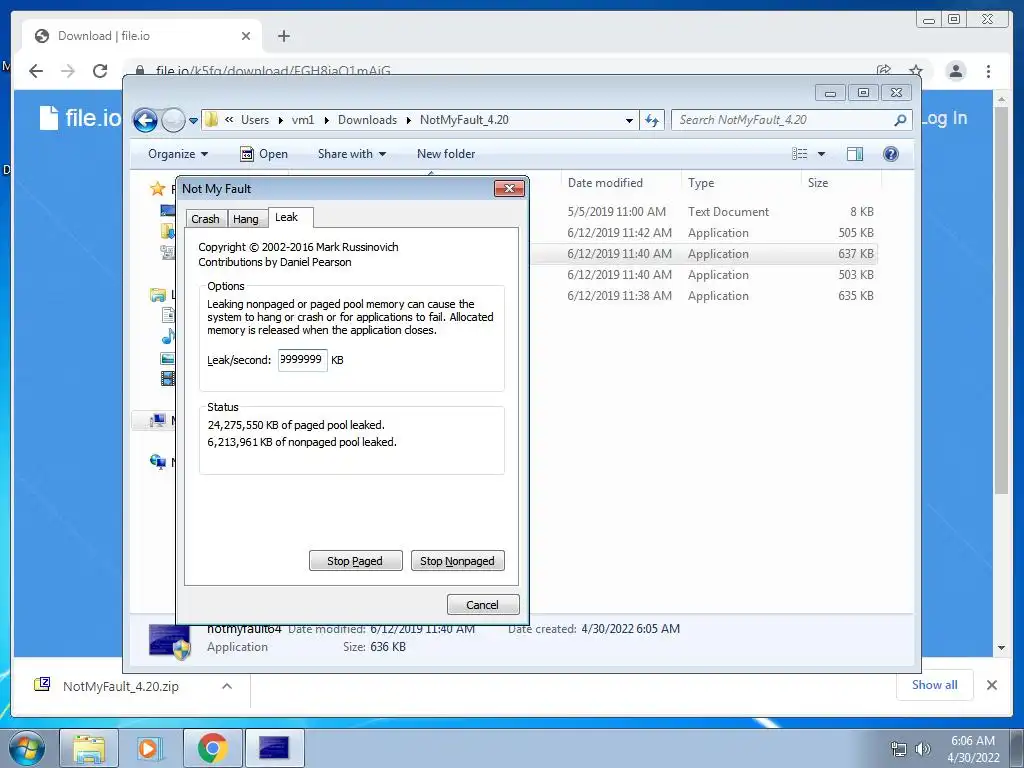This screenshot has height=768, width=1024.
Task: Click Show all downloads button
Action: pyautogui.click(x=935, y=685)
